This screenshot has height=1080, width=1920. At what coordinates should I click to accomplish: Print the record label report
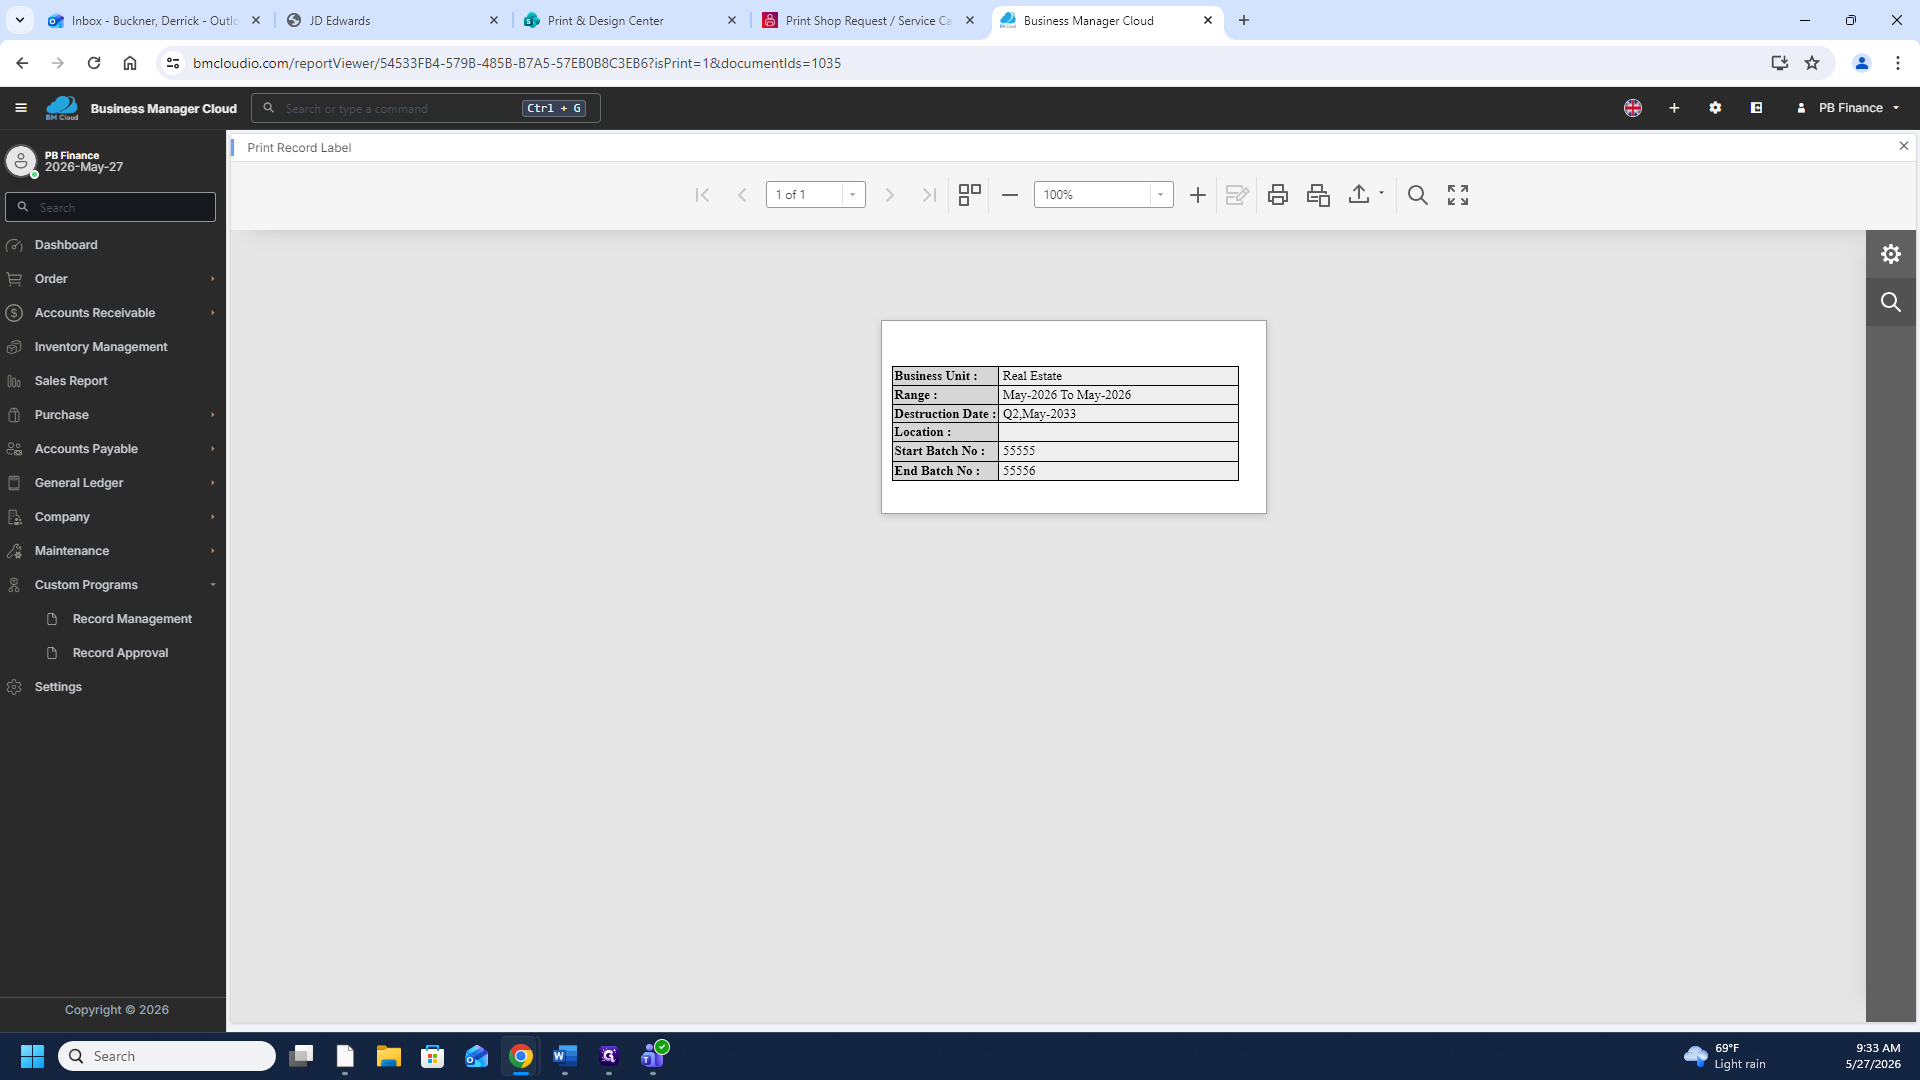[1277, 195]
